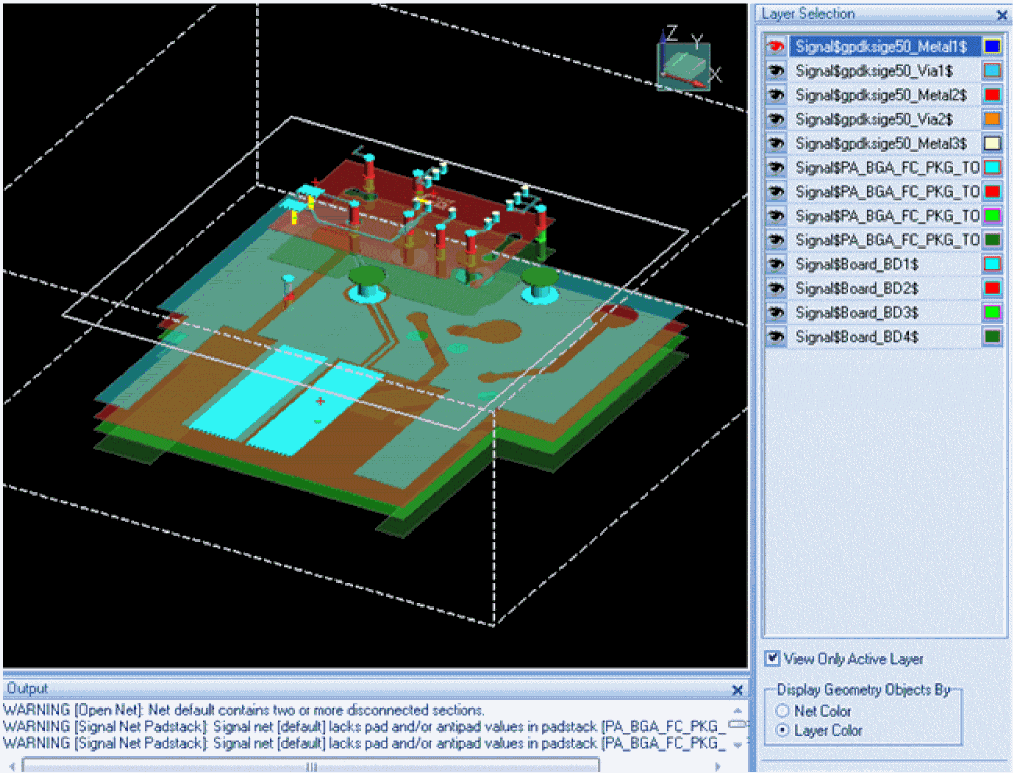Click the eye icon for Board_BD3 layer

[775, 313]
